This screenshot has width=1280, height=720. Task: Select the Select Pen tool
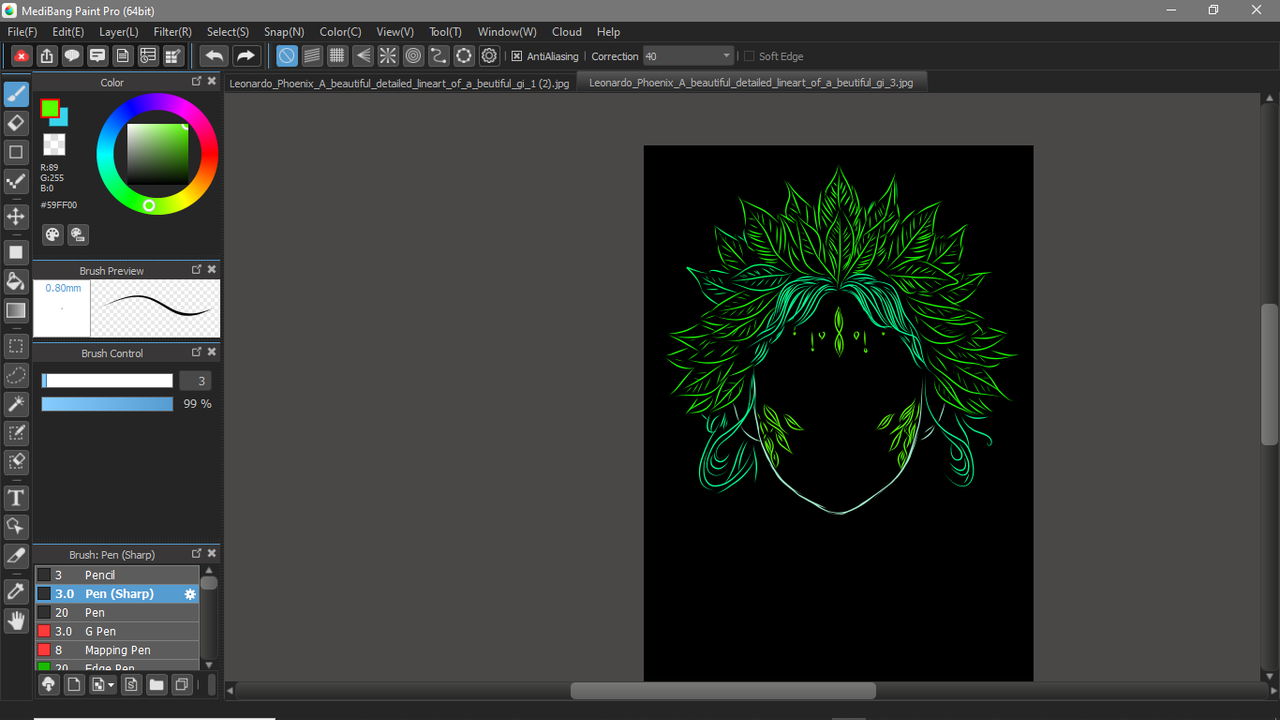point(16,433)
